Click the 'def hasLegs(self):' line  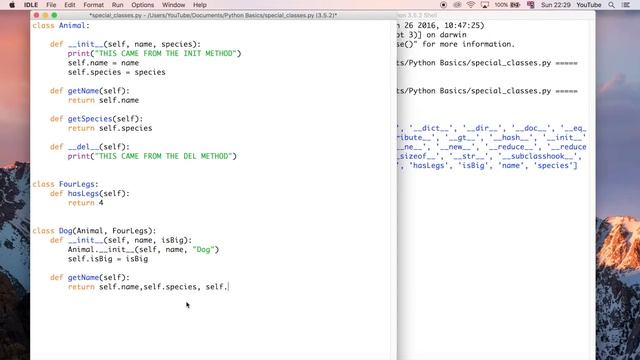(x=89, y=193)
